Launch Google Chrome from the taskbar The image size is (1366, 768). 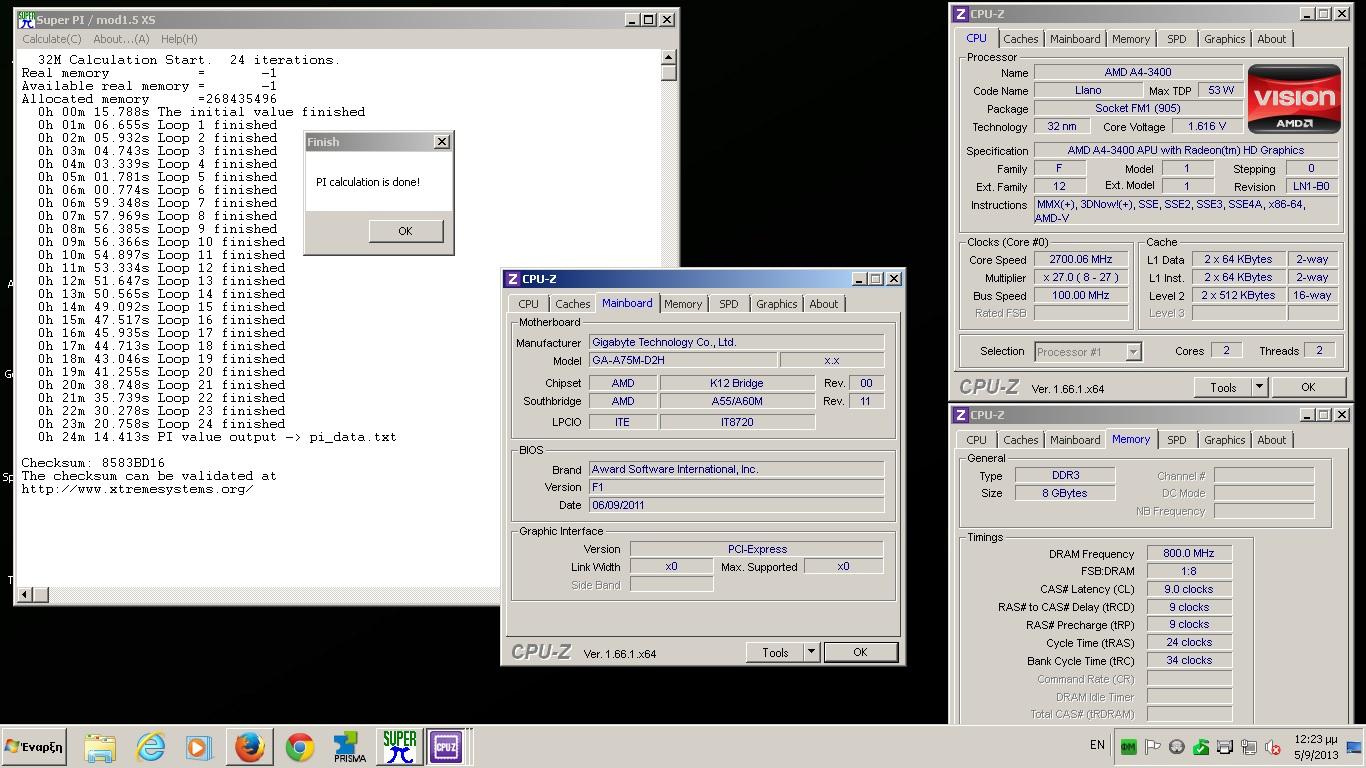[x=299, y=747]
